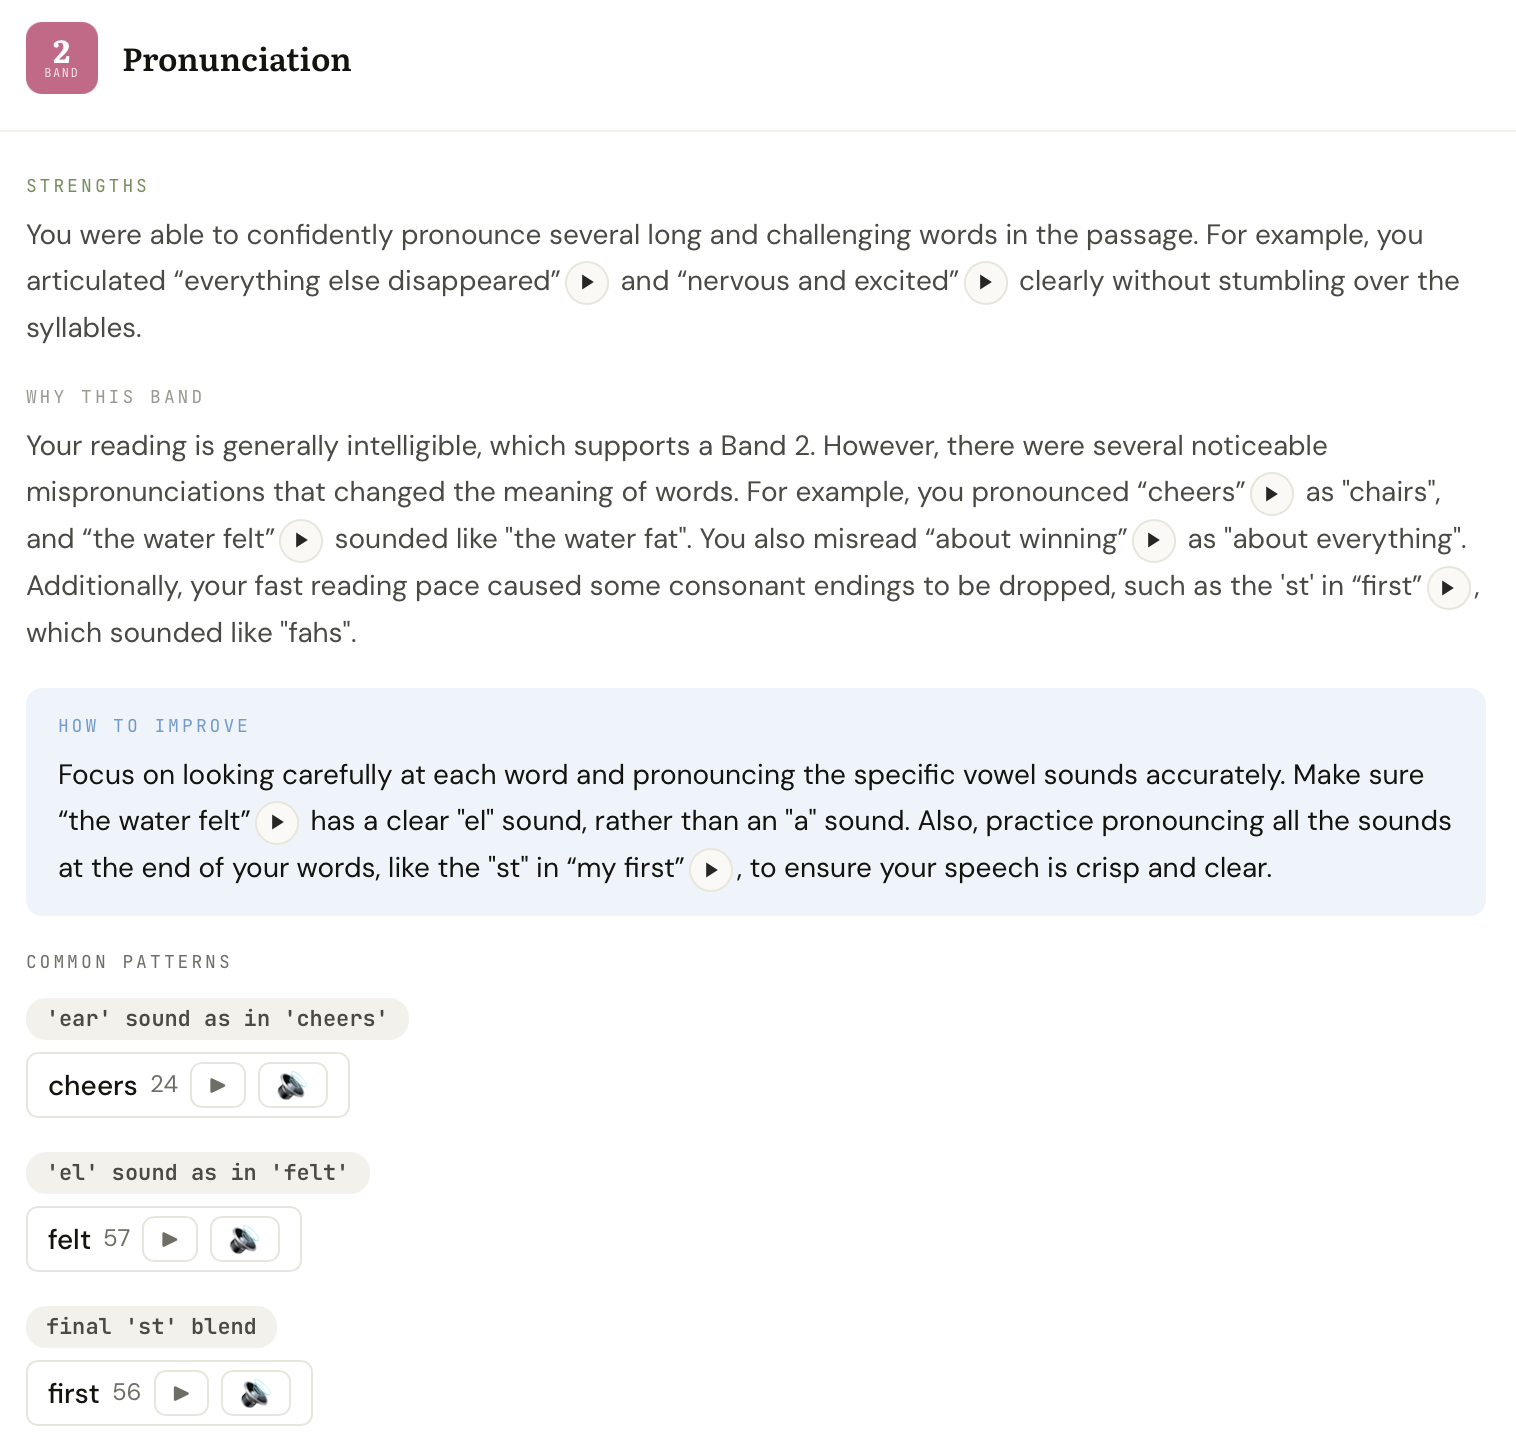The width and height of the screenshot is (1516, 1450).
Task: Play your recording of first
Action: 181,1393
